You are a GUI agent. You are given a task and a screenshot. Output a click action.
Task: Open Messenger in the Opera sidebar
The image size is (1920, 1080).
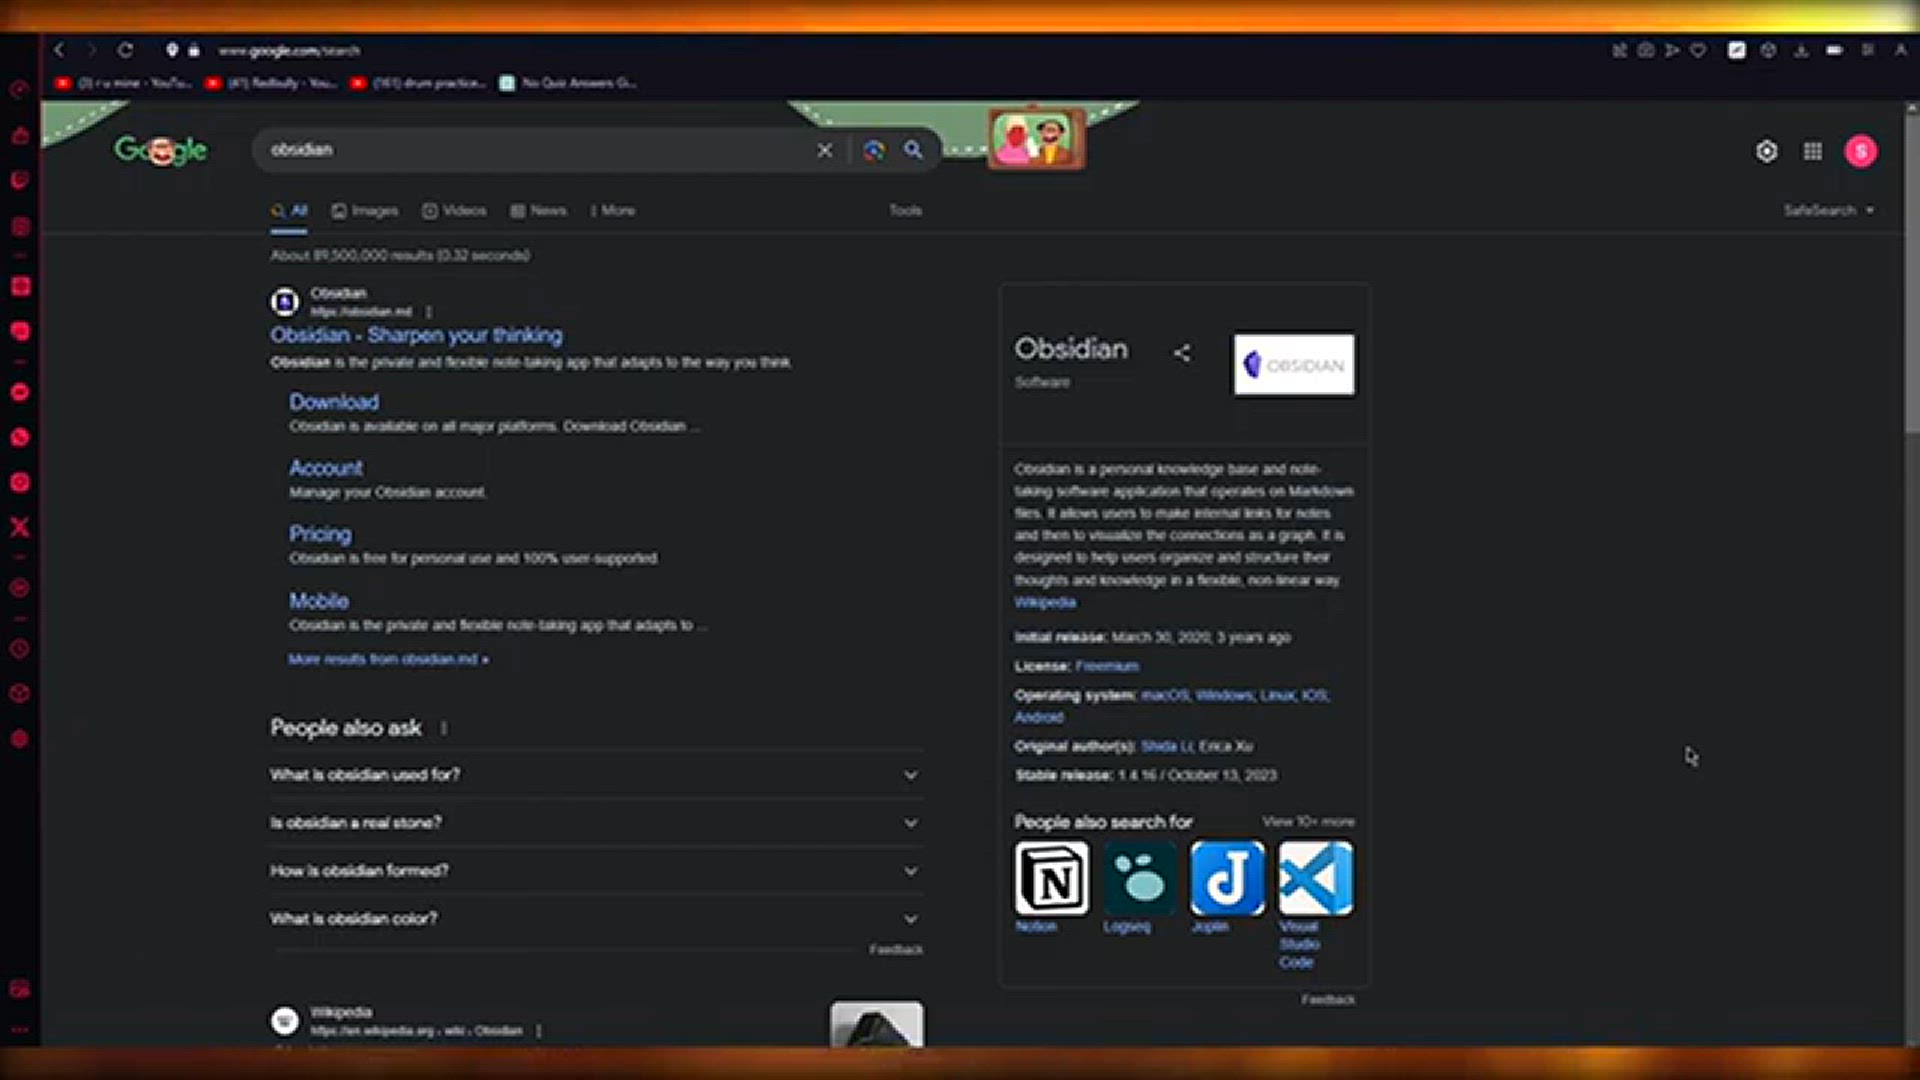(20, 392)
